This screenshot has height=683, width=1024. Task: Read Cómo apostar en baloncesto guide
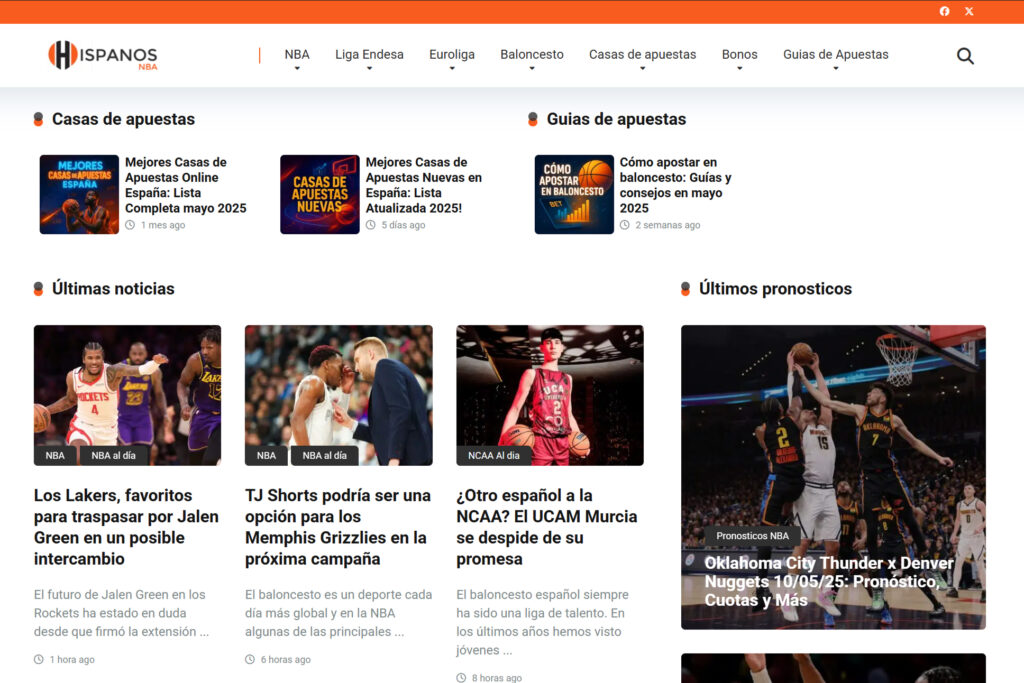[x=675, y=185]
